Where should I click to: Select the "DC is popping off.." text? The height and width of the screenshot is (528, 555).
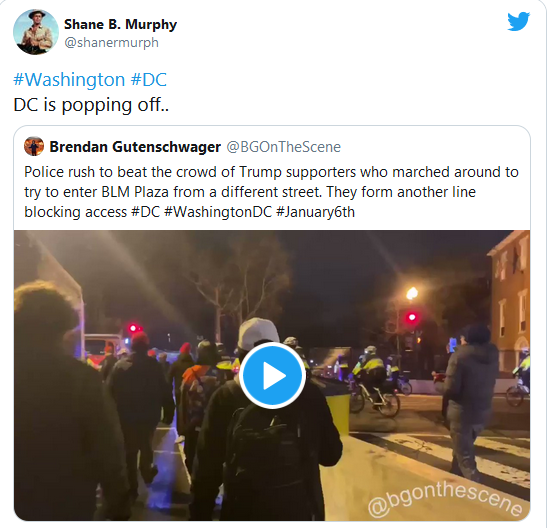point(91,105)
